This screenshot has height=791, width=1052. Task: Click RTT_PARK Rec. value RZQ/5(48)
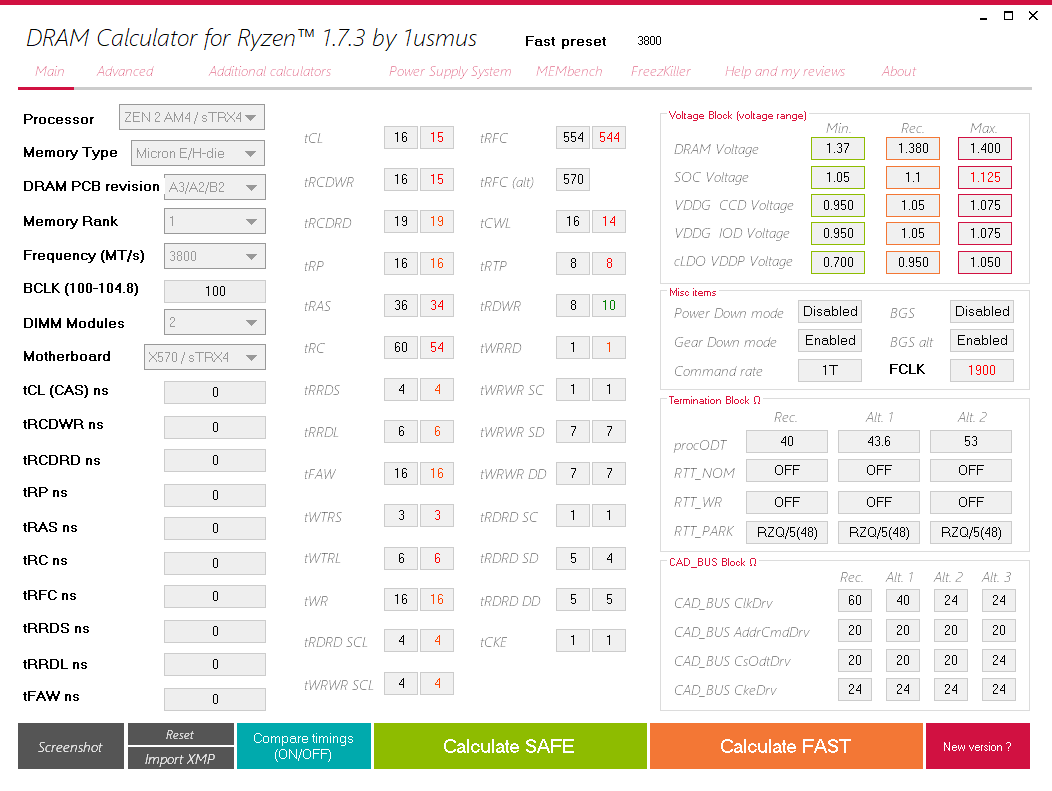click(x=787, y=533)
